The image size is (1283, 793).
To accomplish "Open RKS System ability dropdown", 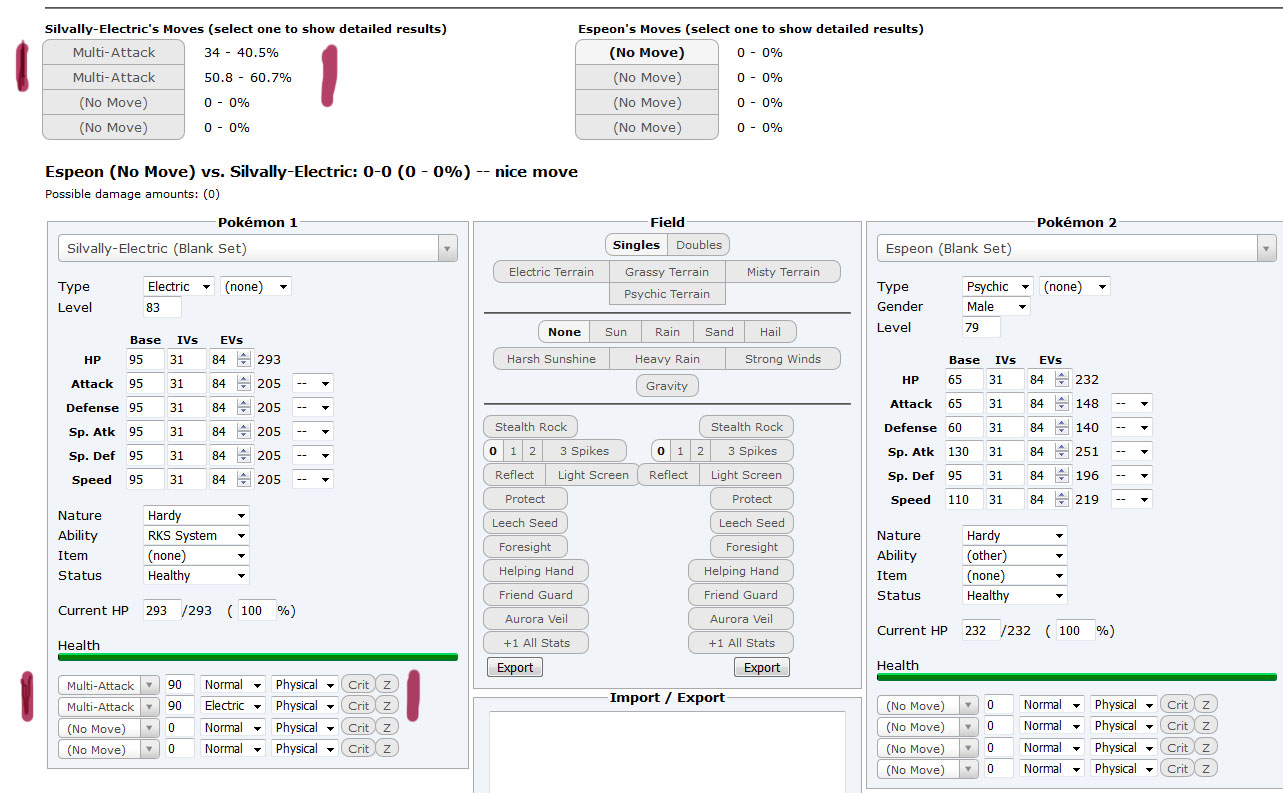I will (x=196, y=536).
